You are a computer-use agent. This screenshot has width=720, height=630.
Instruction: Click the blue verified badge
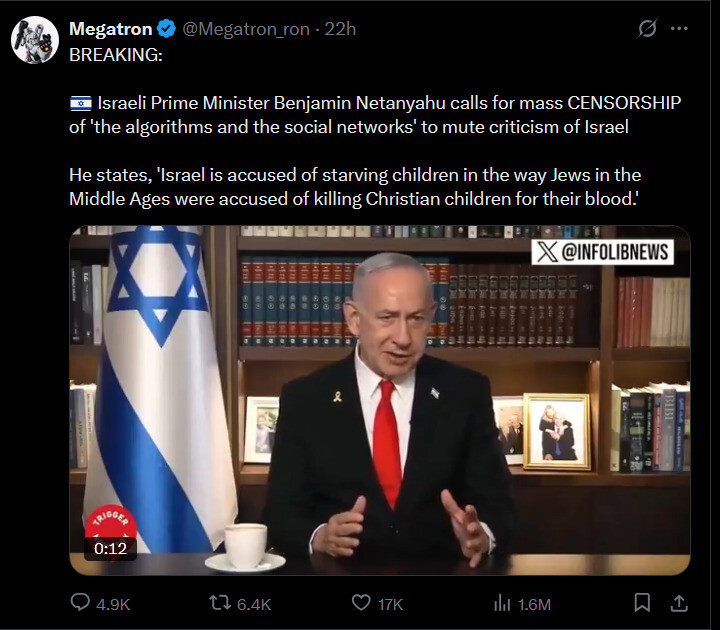166,28
